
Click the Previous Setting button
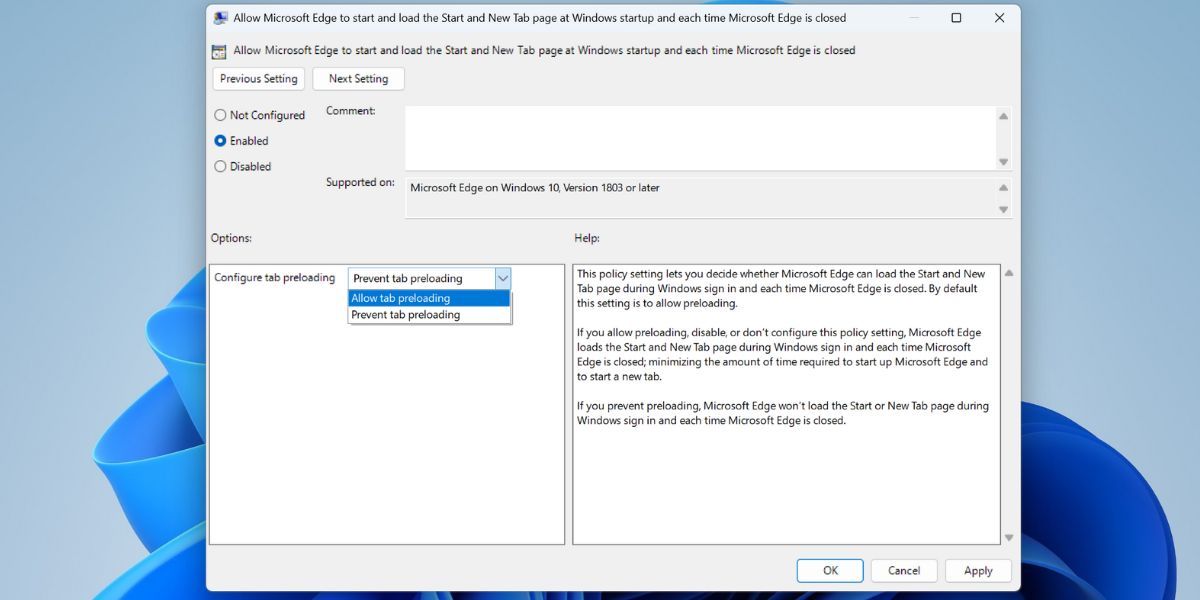[257, 78]
